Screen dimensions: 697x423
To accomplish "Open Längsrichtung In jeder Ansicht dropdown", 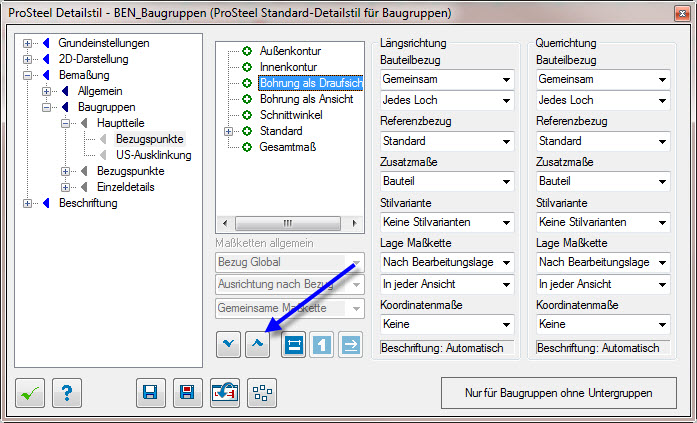I will coord(447,284).
